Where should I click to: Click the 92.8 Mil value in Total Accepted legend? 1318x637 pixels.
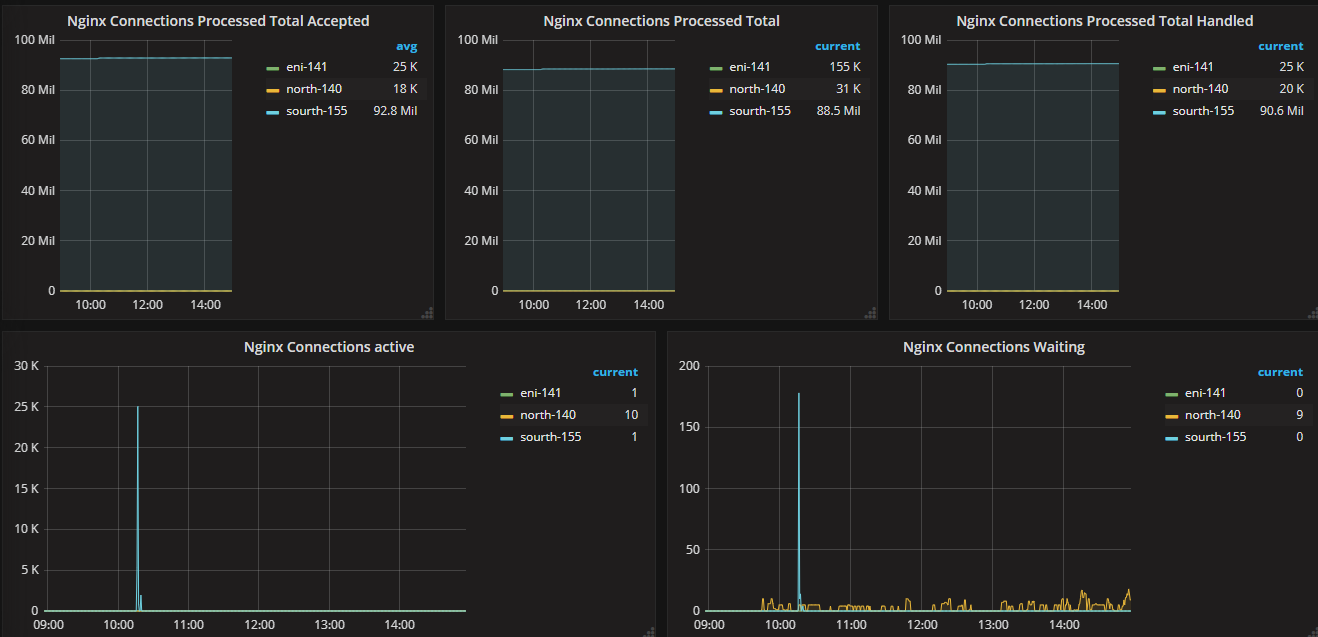coord(395,111)
